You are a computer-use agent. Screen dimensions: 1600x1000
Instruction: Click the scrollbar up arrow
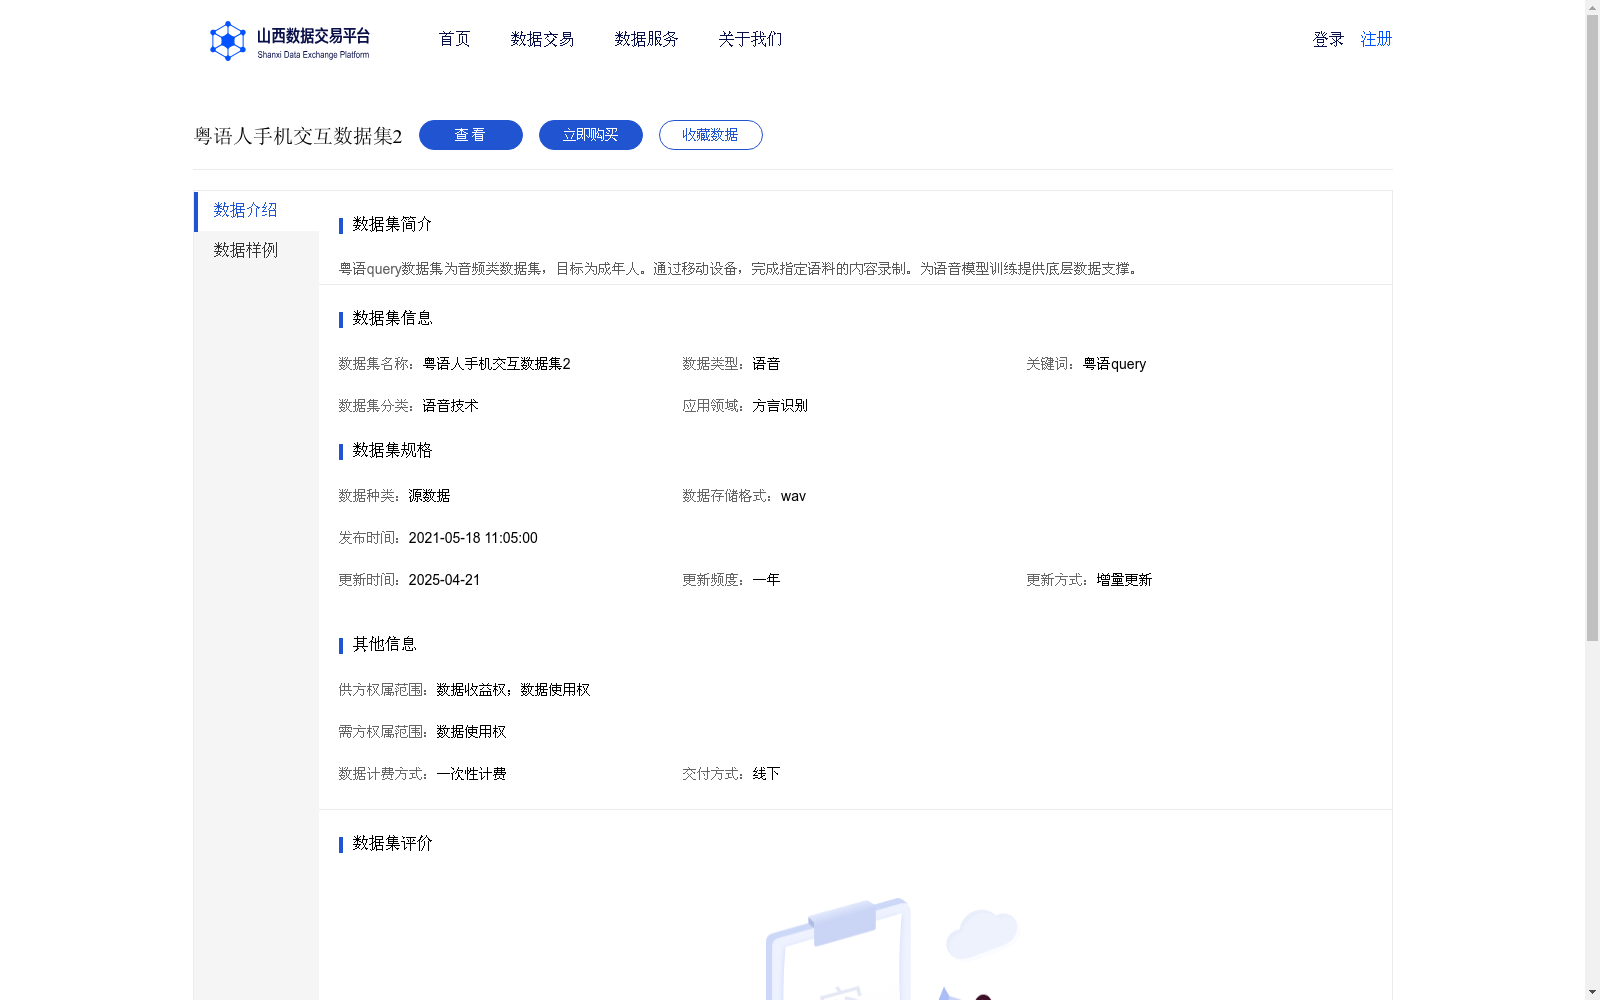coord(1592,7)
